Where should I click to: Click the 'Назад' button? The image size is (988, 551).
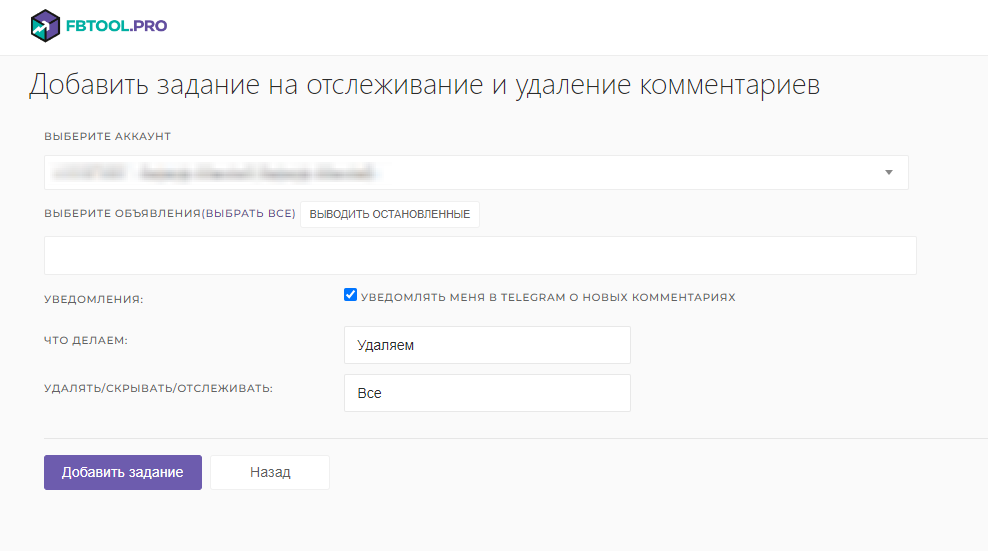point(270,472)
